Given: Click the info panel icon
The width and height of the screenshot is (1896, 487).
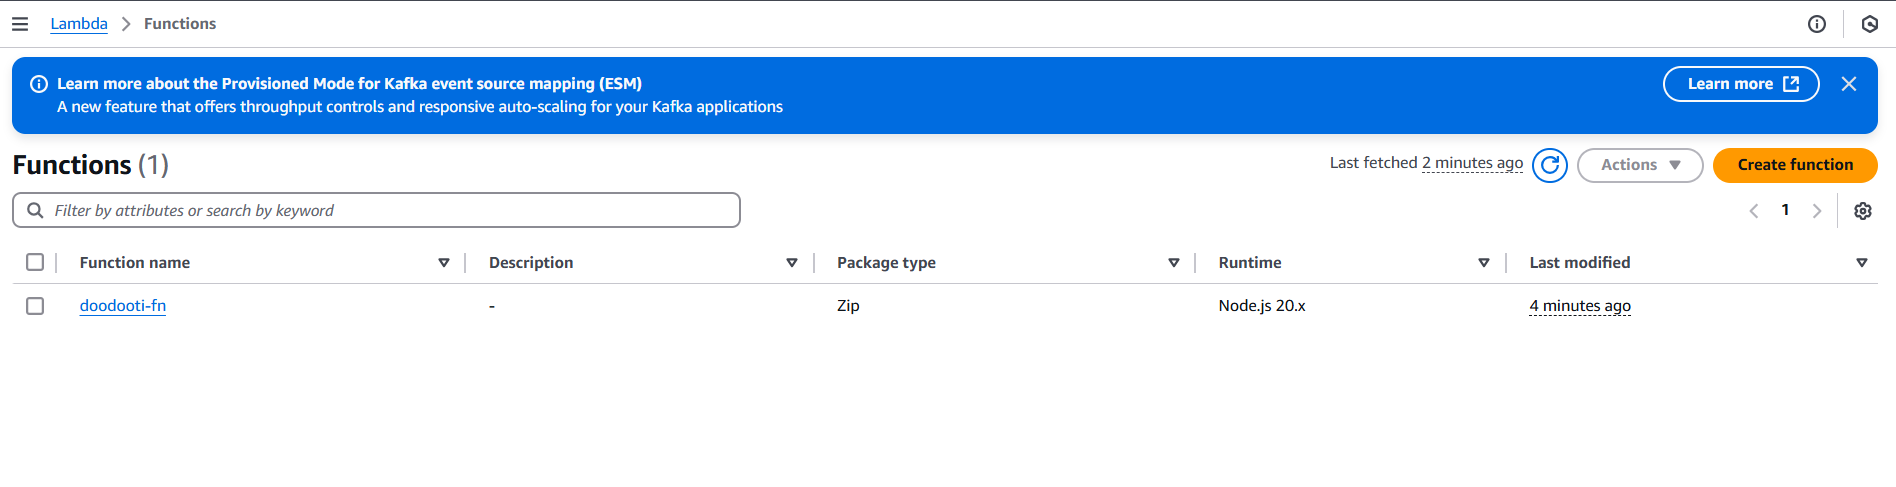Looking at the screenshot, I should coord(1817,24).
